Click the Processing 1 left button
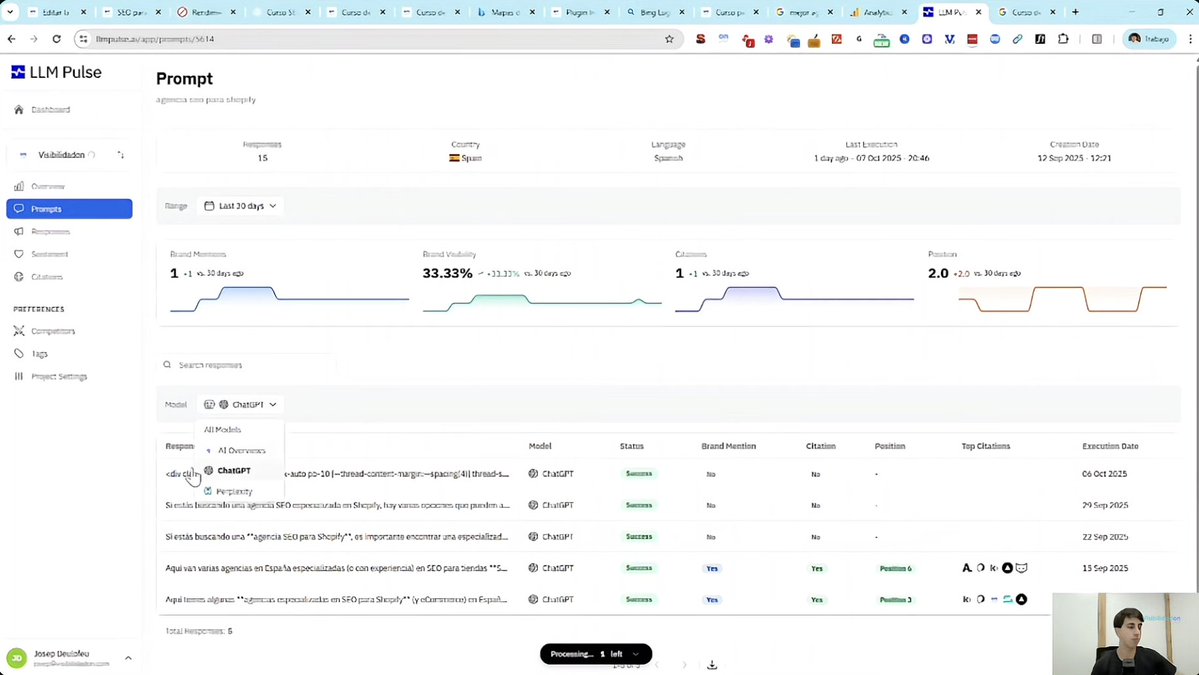This screenshot has height=675, width=1199. (x=596, y=654)
